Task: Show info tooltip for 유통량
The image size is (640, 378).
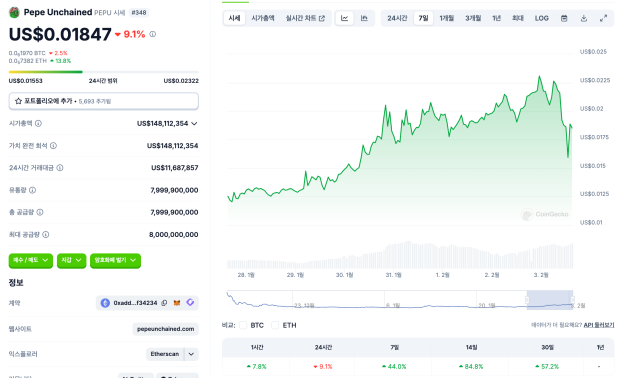Action: pyautogui.click(x=33, y=190)
